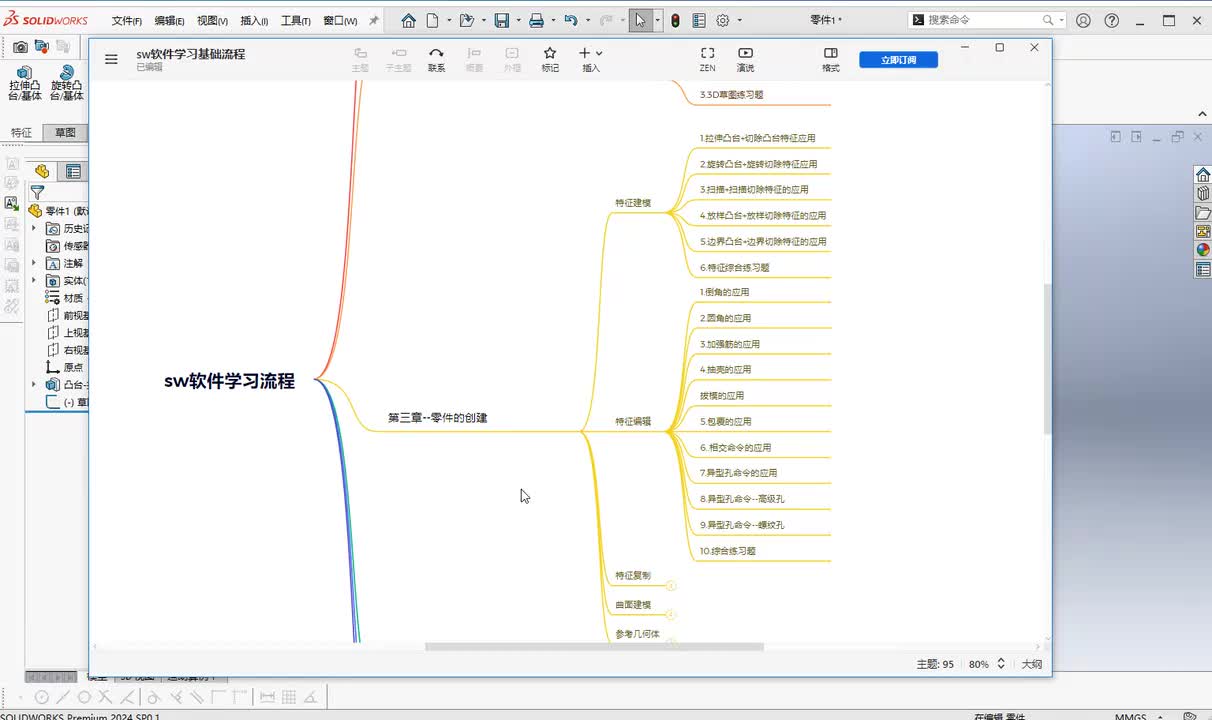Expand the 实体 solid bodies folder
This screenshot has height=720, width=1212.
(x=33, y=281)
